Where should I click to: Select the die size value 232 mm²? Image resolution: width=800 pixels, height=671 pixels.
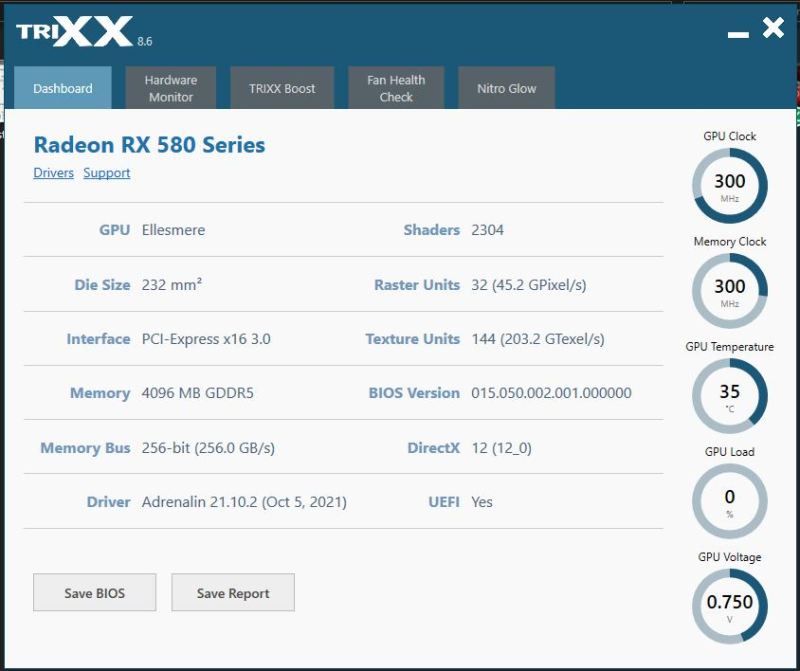[x=172, y=284]
